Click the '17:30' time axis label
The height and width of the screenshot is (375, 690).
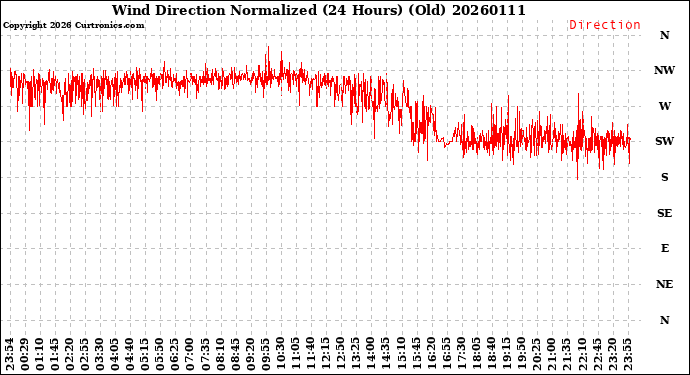point(461,354)
